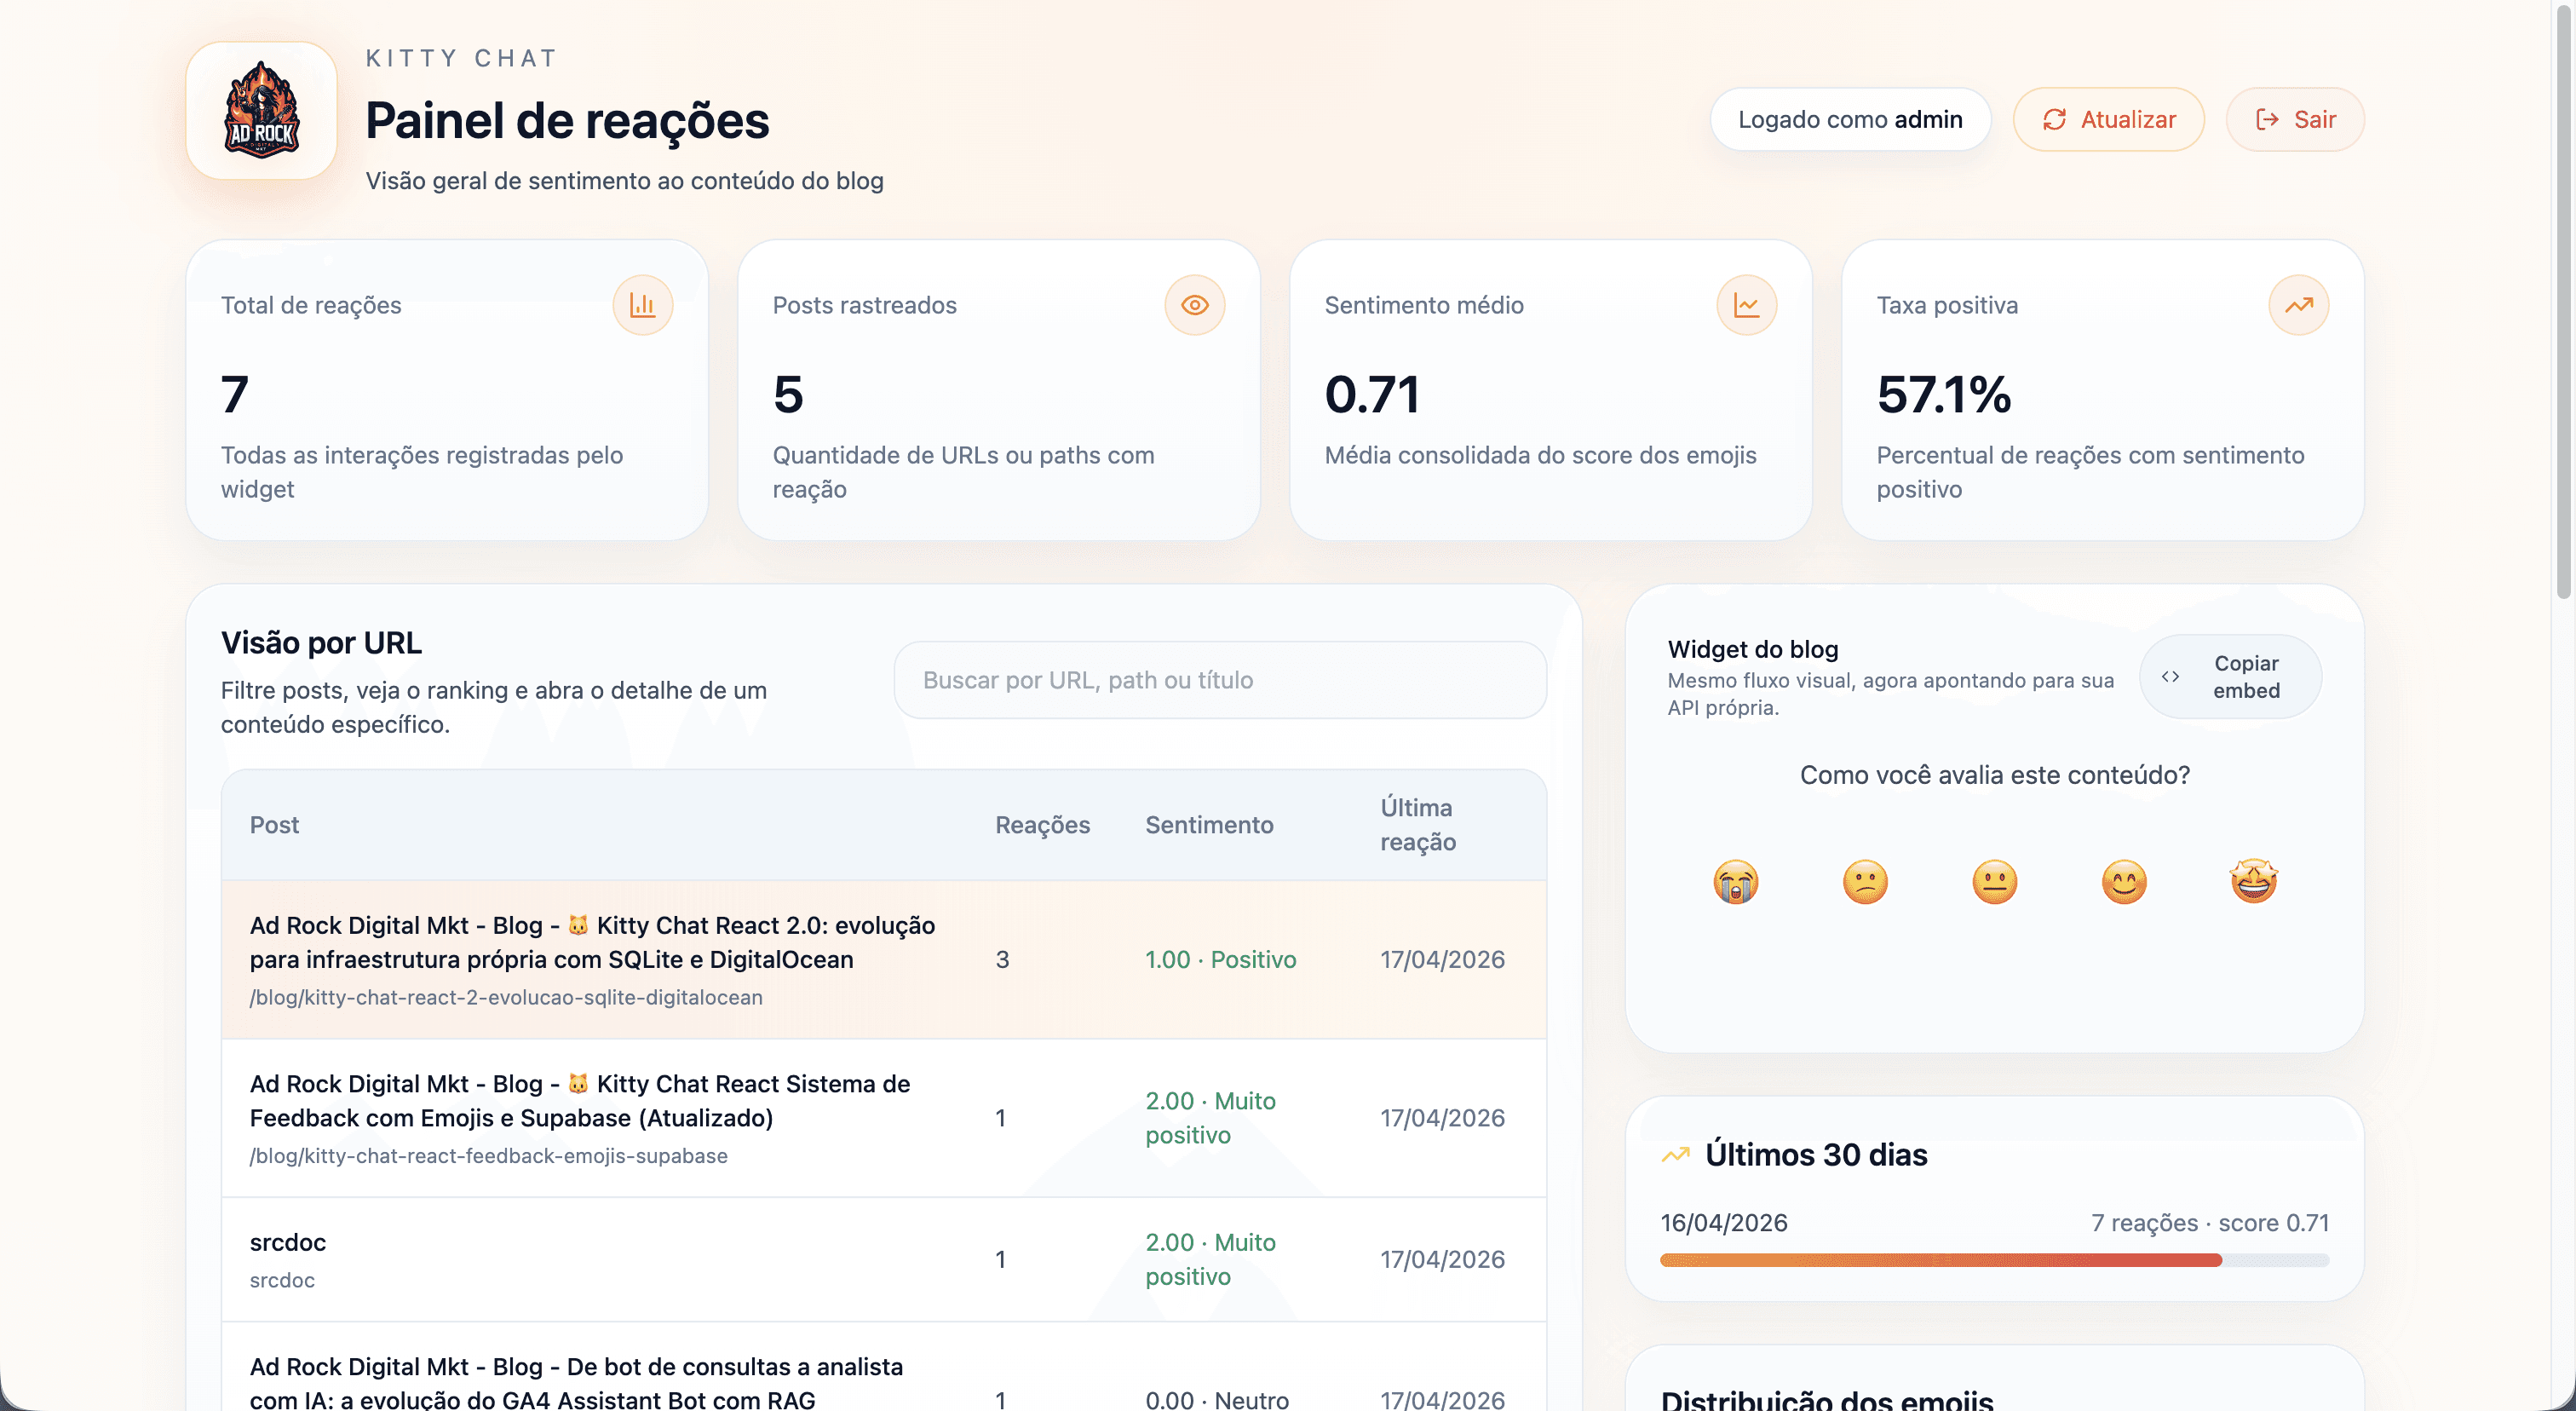The width and height of the screenshot is (2576, 1411).
Task: Click the 16/04/2026 progress bar
Action: pyautogui.click(x=1994, y=1260)
